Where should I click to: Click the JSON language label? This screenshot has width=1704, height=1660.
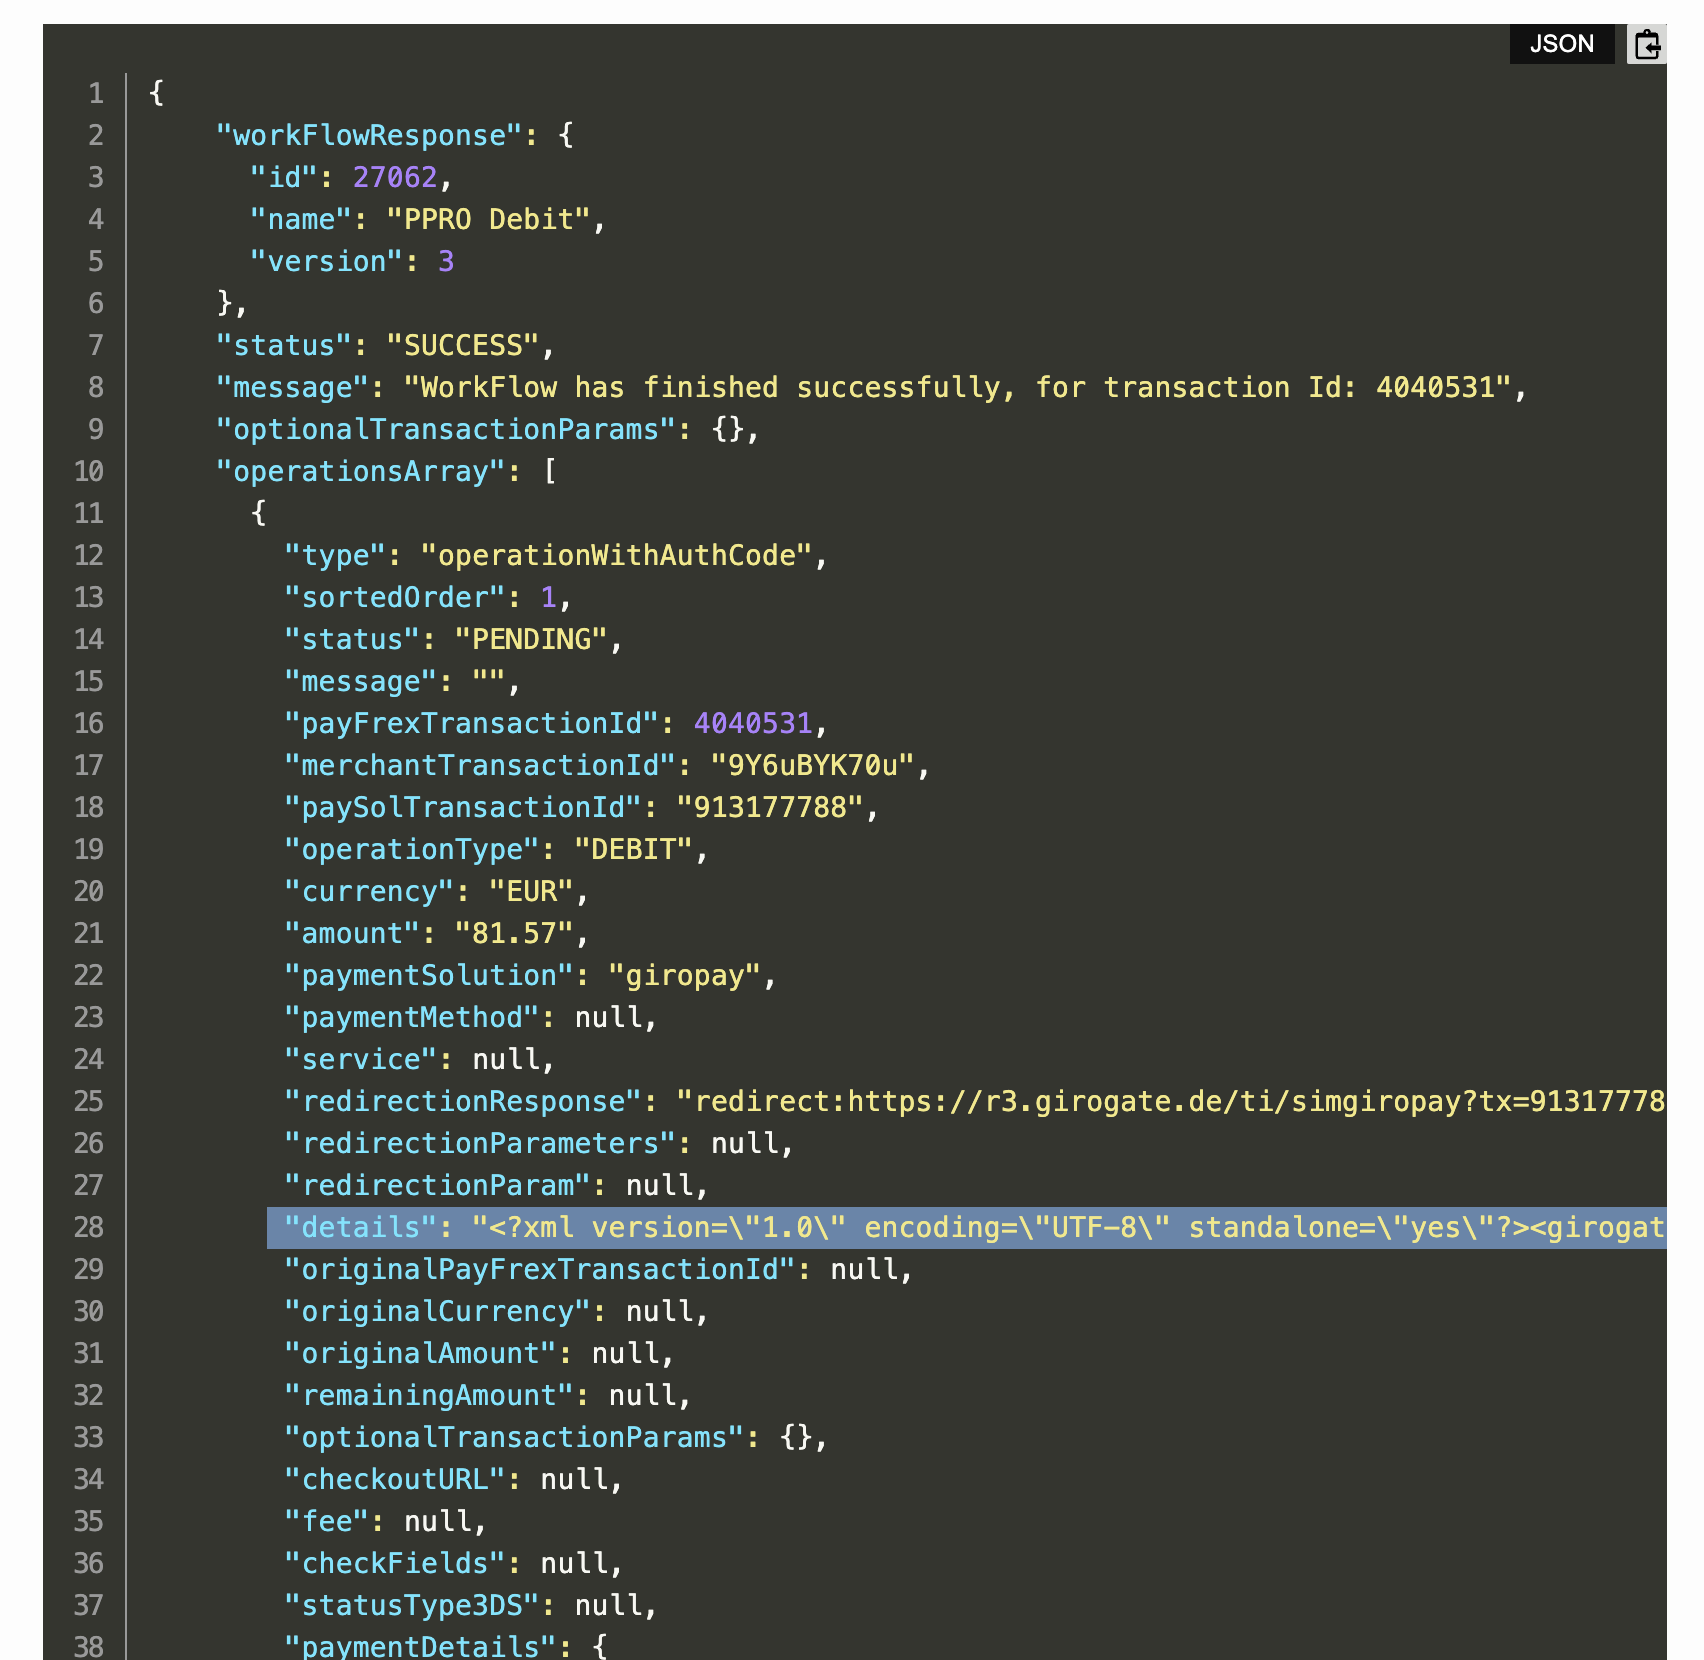point(1561,44)
